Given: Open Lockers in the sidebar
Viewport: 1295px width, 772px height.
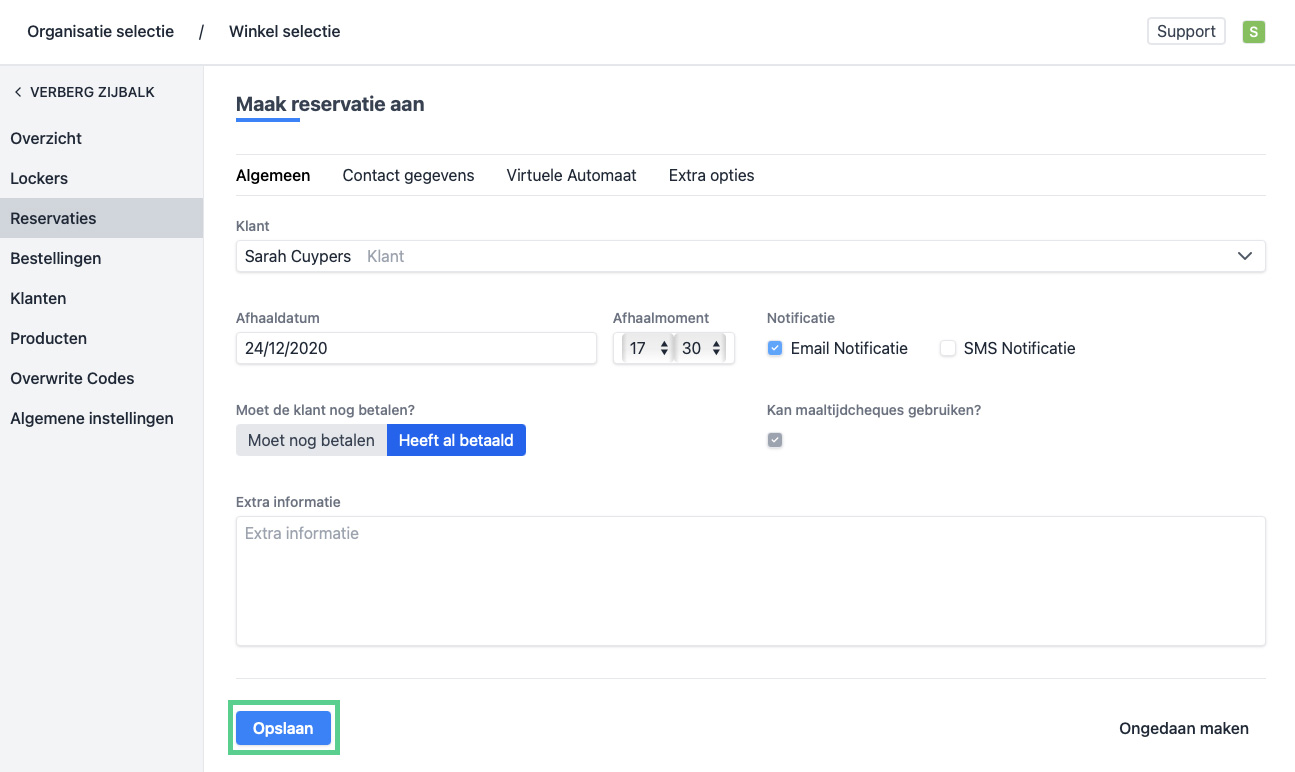Looking at the screenshot, I should [39, 178].
